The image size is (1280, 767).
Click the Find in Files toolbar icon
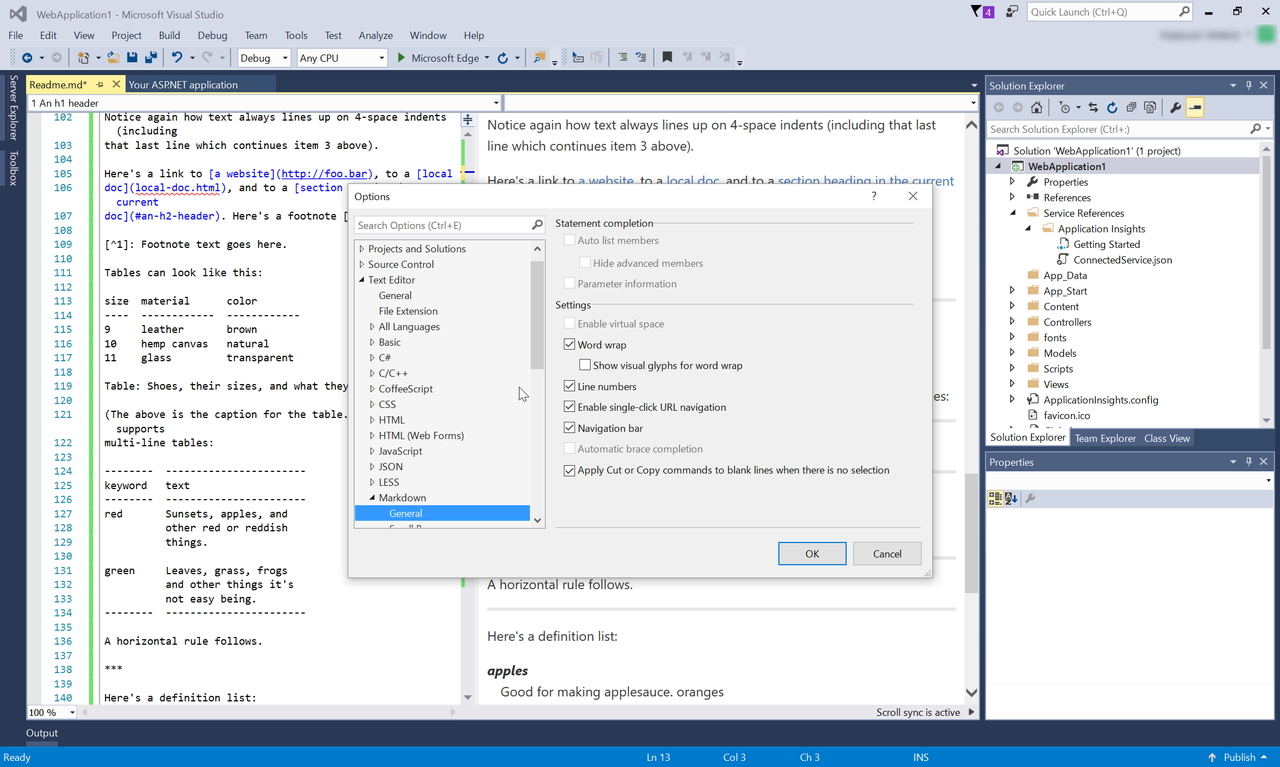pos(540,58)
